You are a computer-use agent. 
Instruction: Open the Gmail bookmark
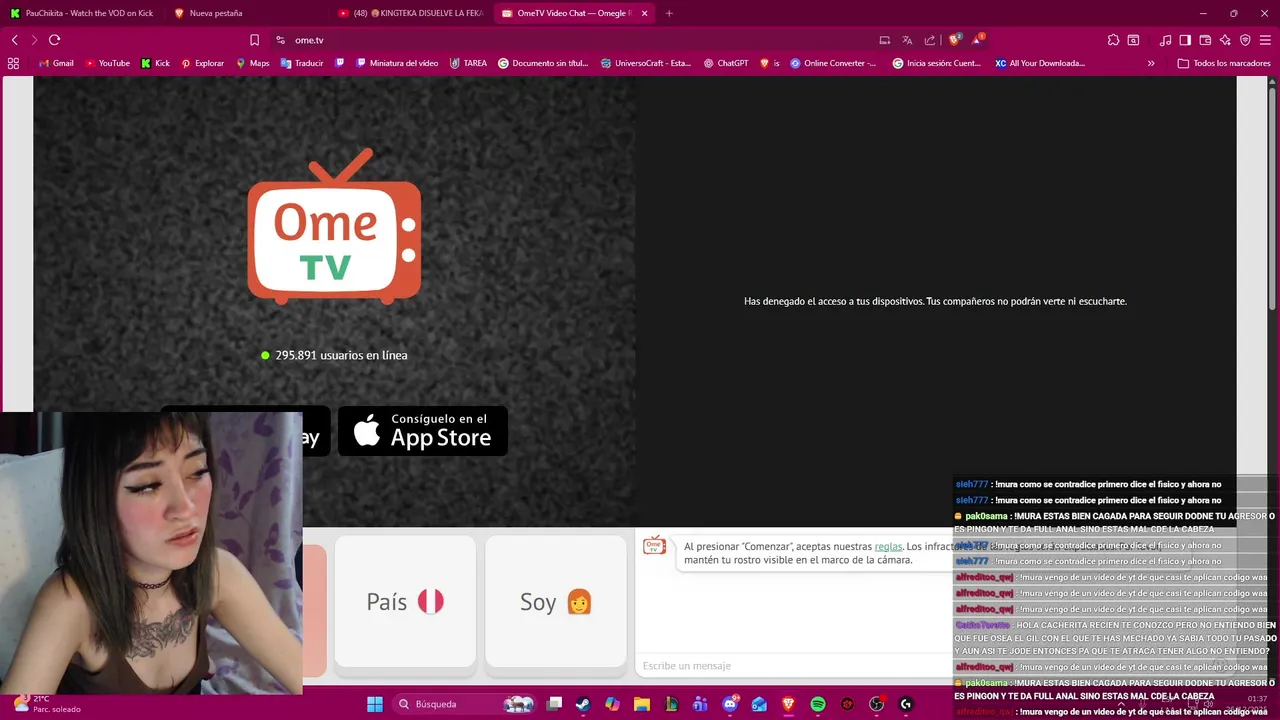pos(56,63)
